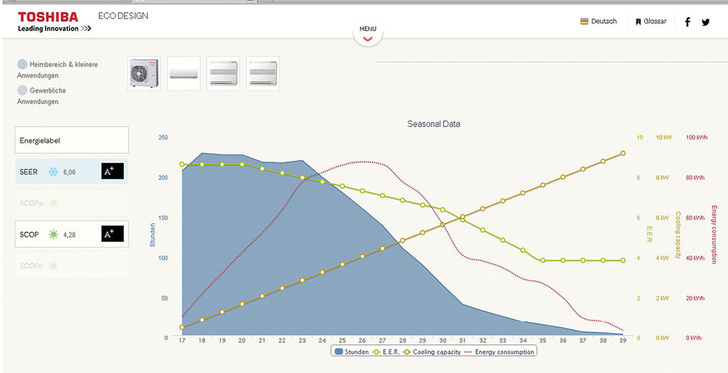
Task: Click the blue snowflake icon in SEER row
Action: [x=53, y=172]
